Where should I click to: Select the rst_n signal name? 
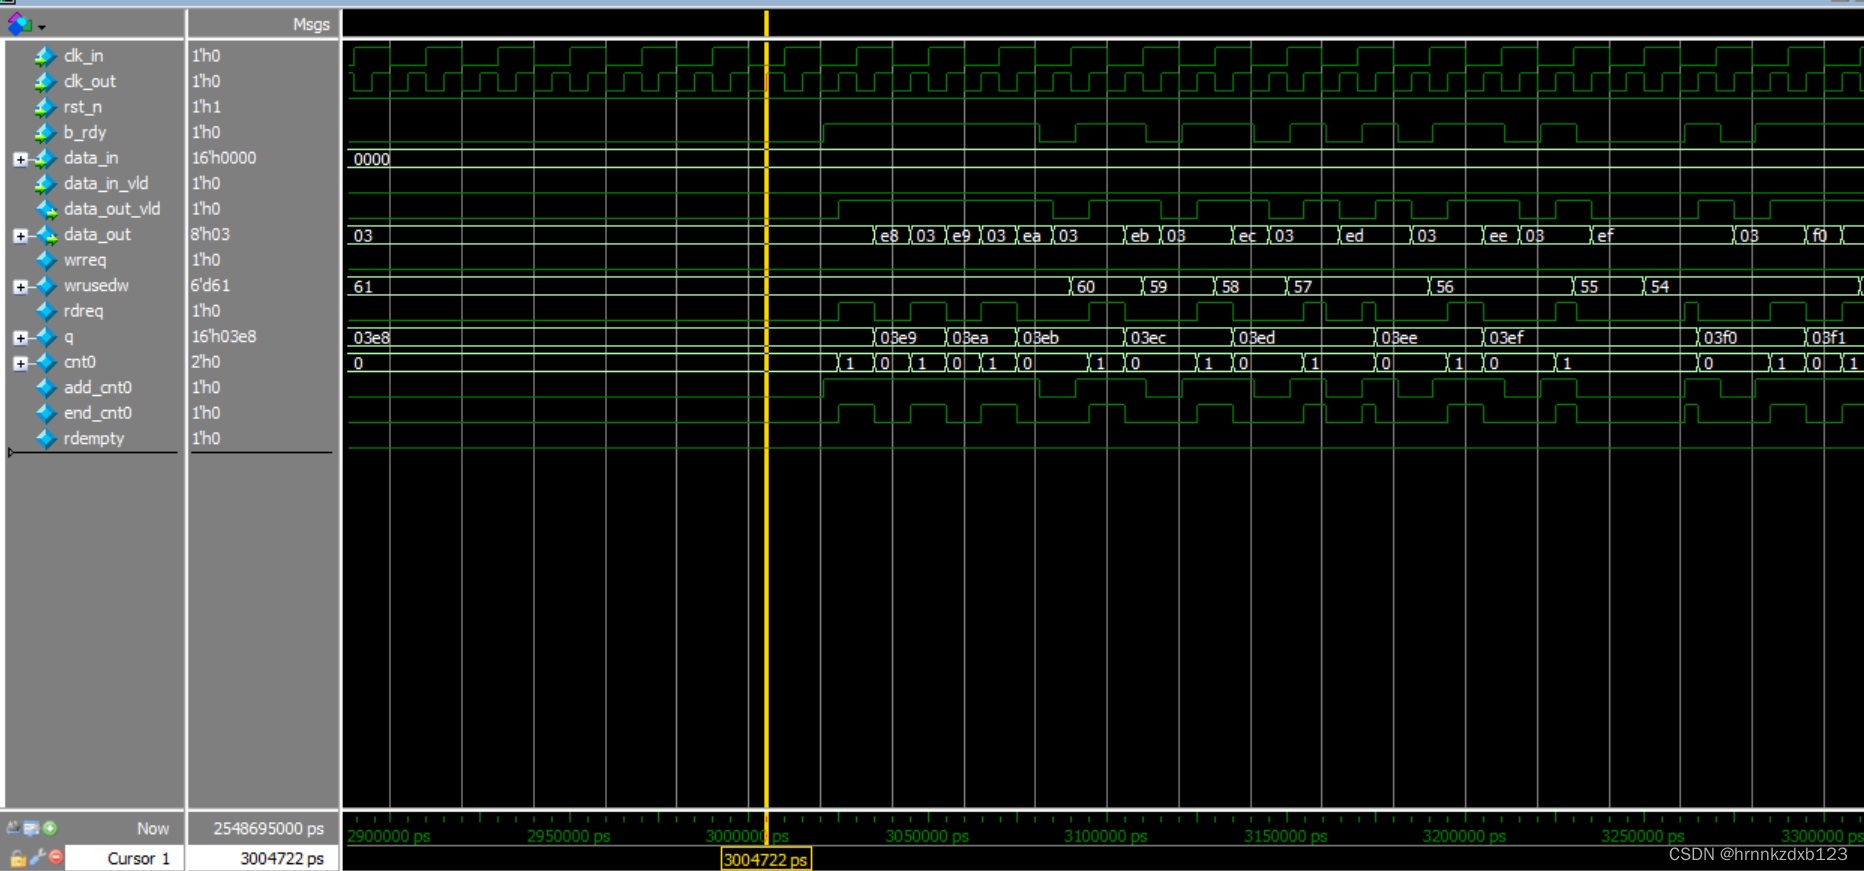tap(83, 107)
